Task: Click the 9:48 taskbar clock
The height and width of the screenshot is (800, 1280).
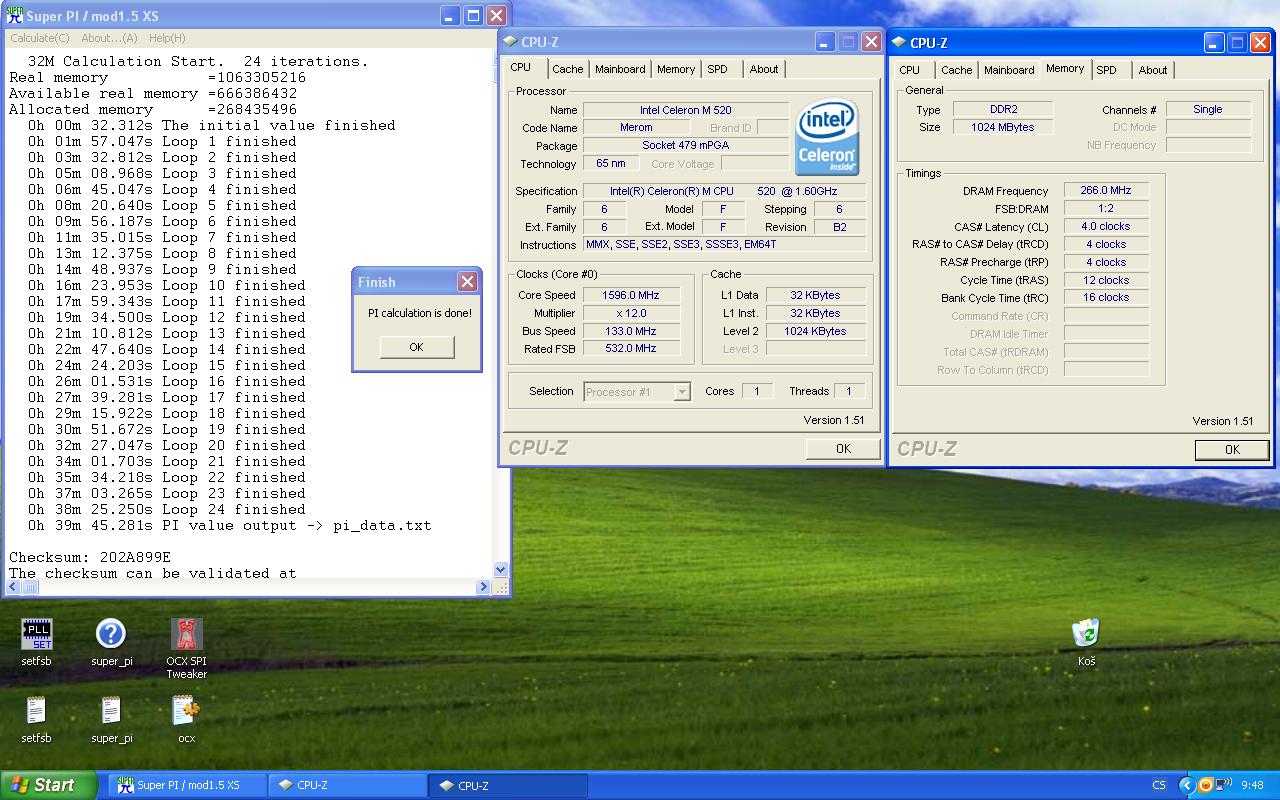Action: pyautogui.click(x=1252, y=786)
